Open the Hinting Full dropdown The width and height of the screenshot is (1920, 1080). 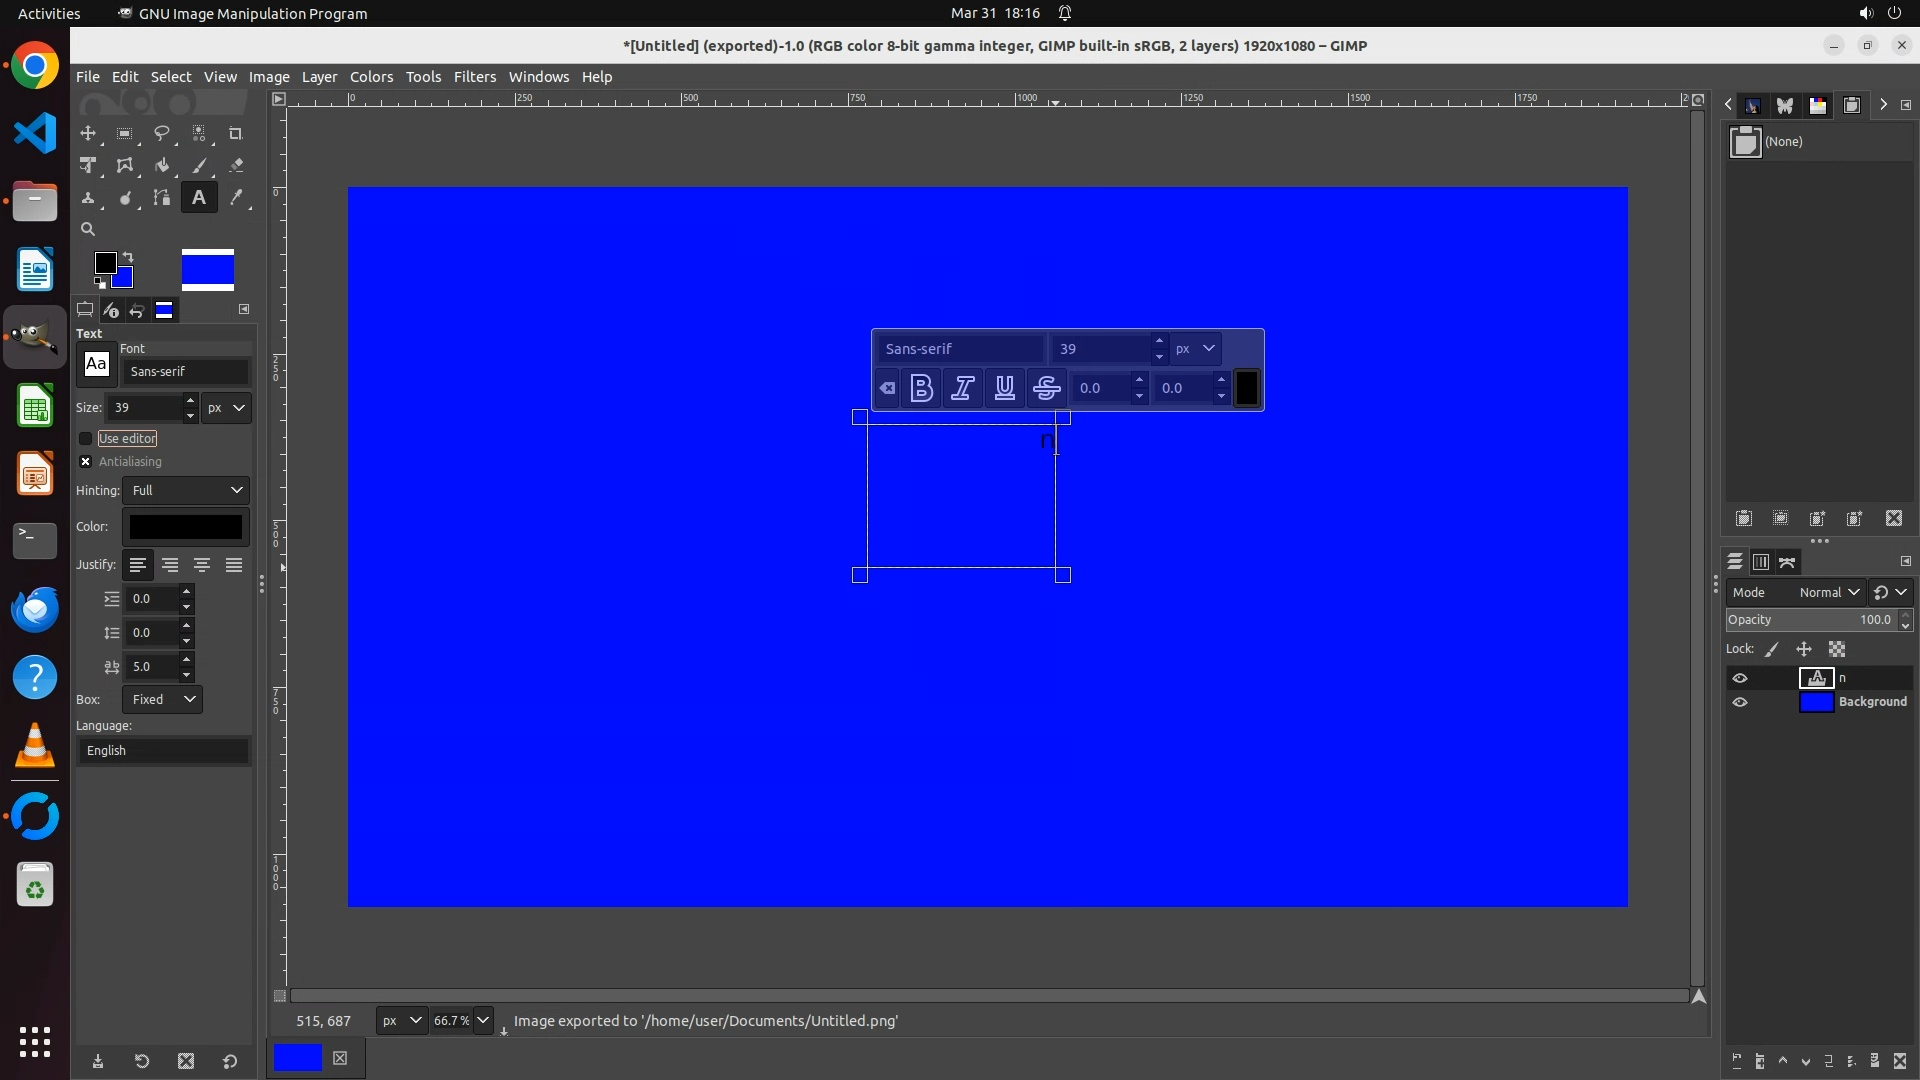tap(186, 490)
